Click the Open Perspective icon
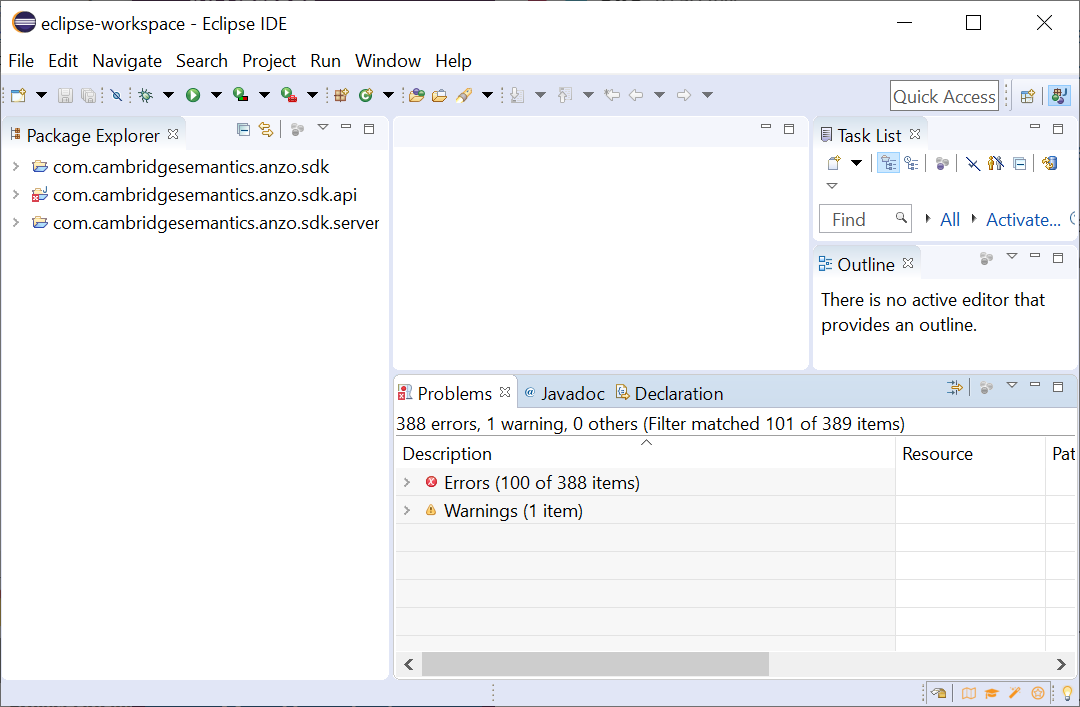The image size is (1080, 707). pyautogui.click(x=1028, y=96)
